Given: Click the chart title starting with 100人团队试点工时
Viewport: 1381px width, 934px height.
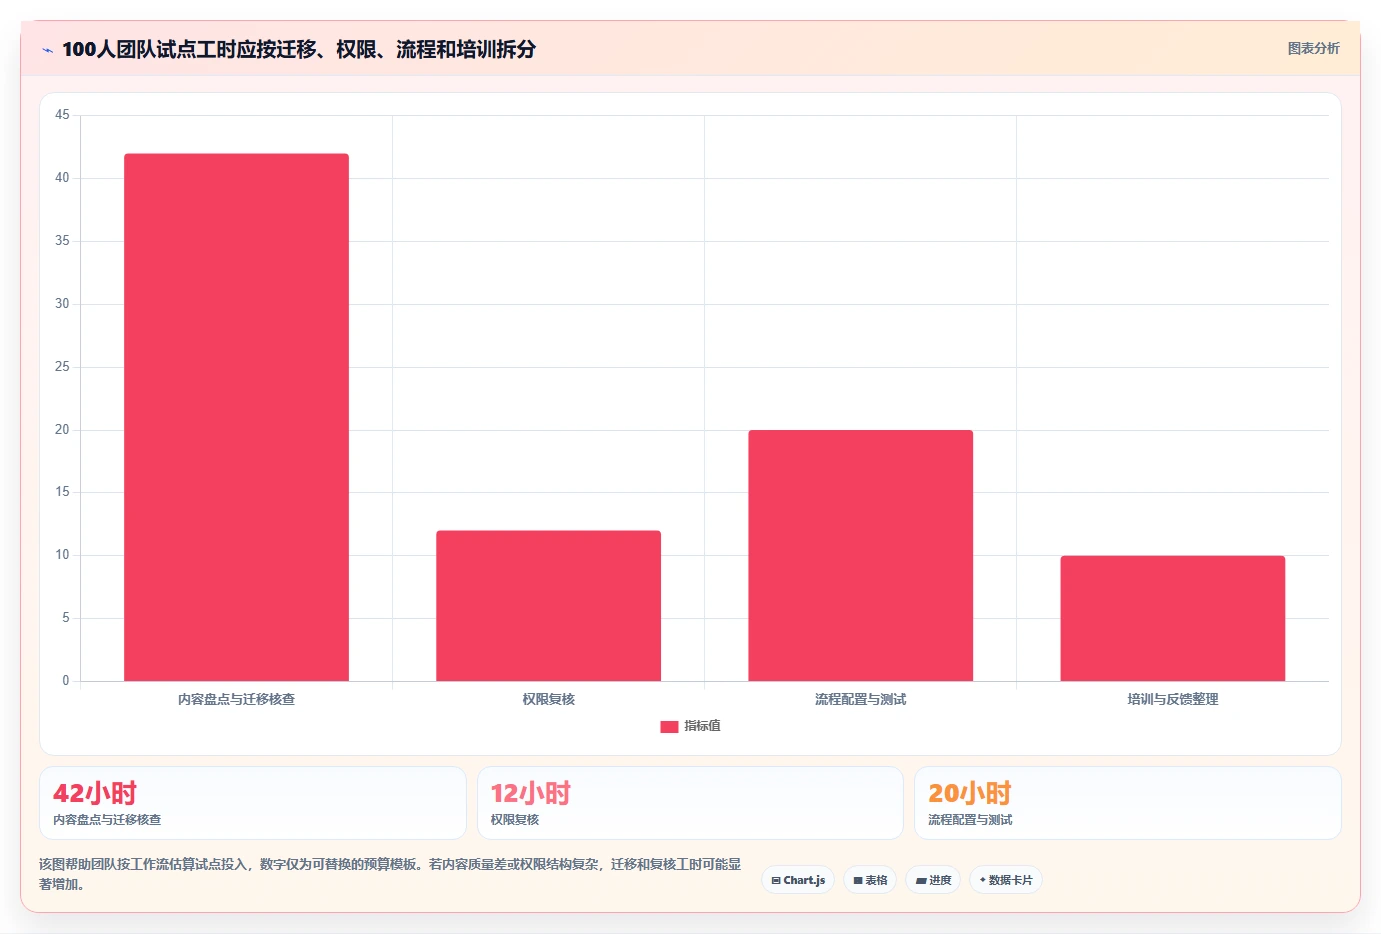Looking at the screenshot, I should click(x=299, y=49).
